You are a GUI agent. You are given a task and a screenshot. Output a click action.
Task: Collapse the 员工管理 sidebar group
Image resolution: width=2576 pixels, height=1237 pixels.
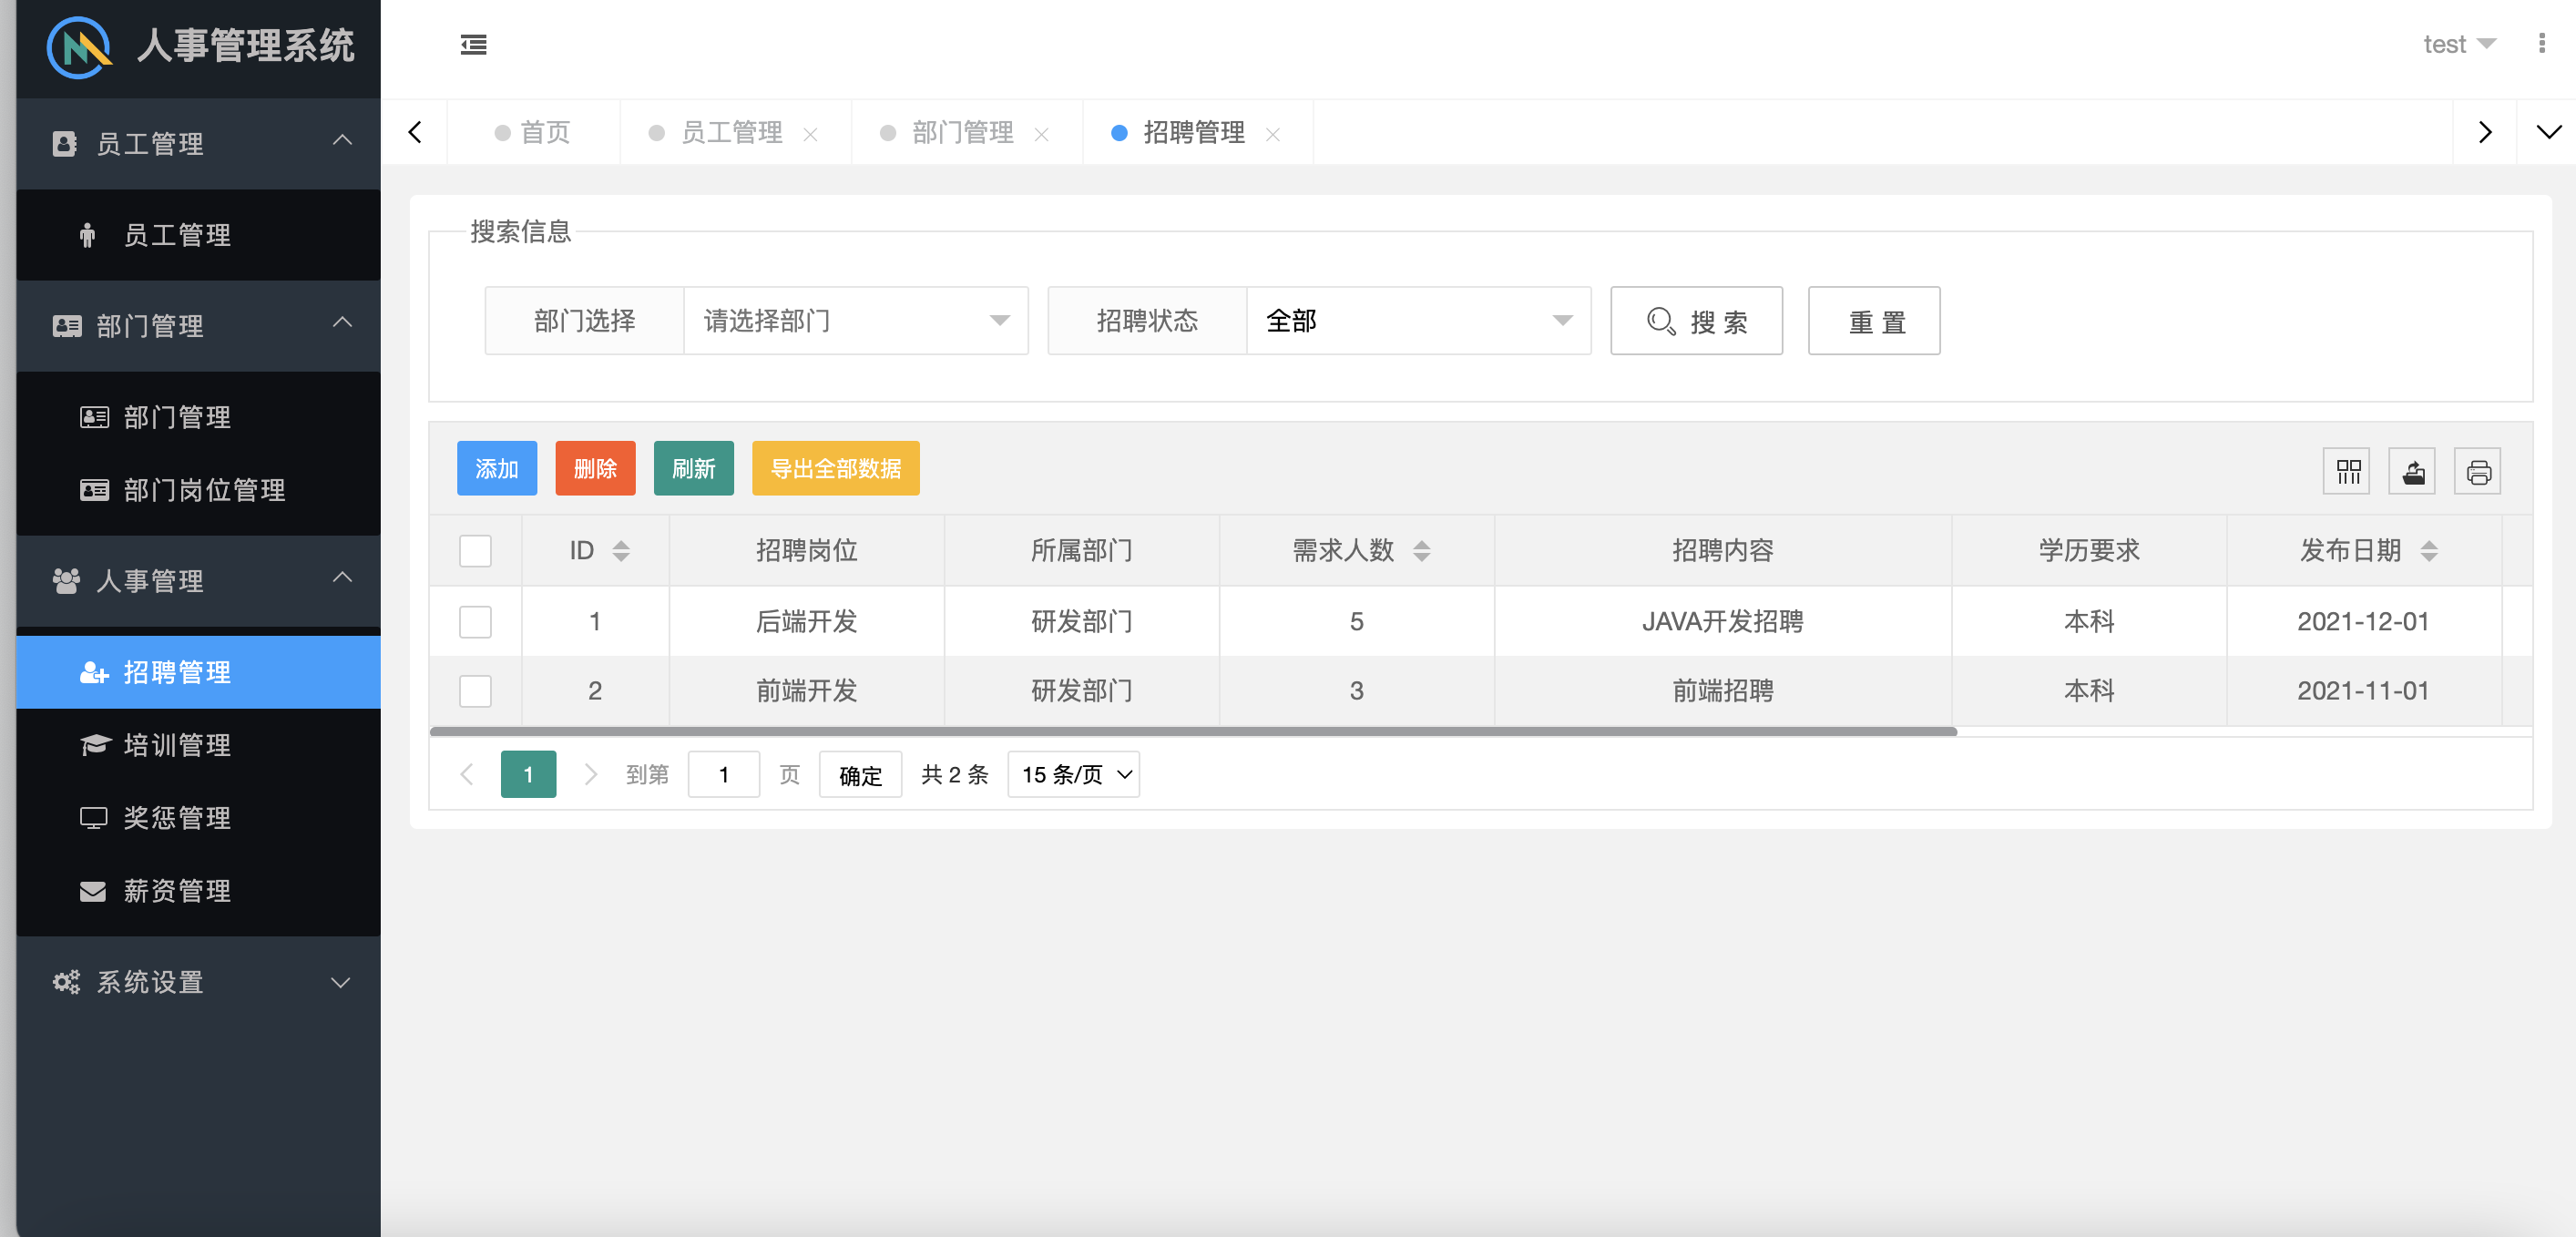click(198, 143)
